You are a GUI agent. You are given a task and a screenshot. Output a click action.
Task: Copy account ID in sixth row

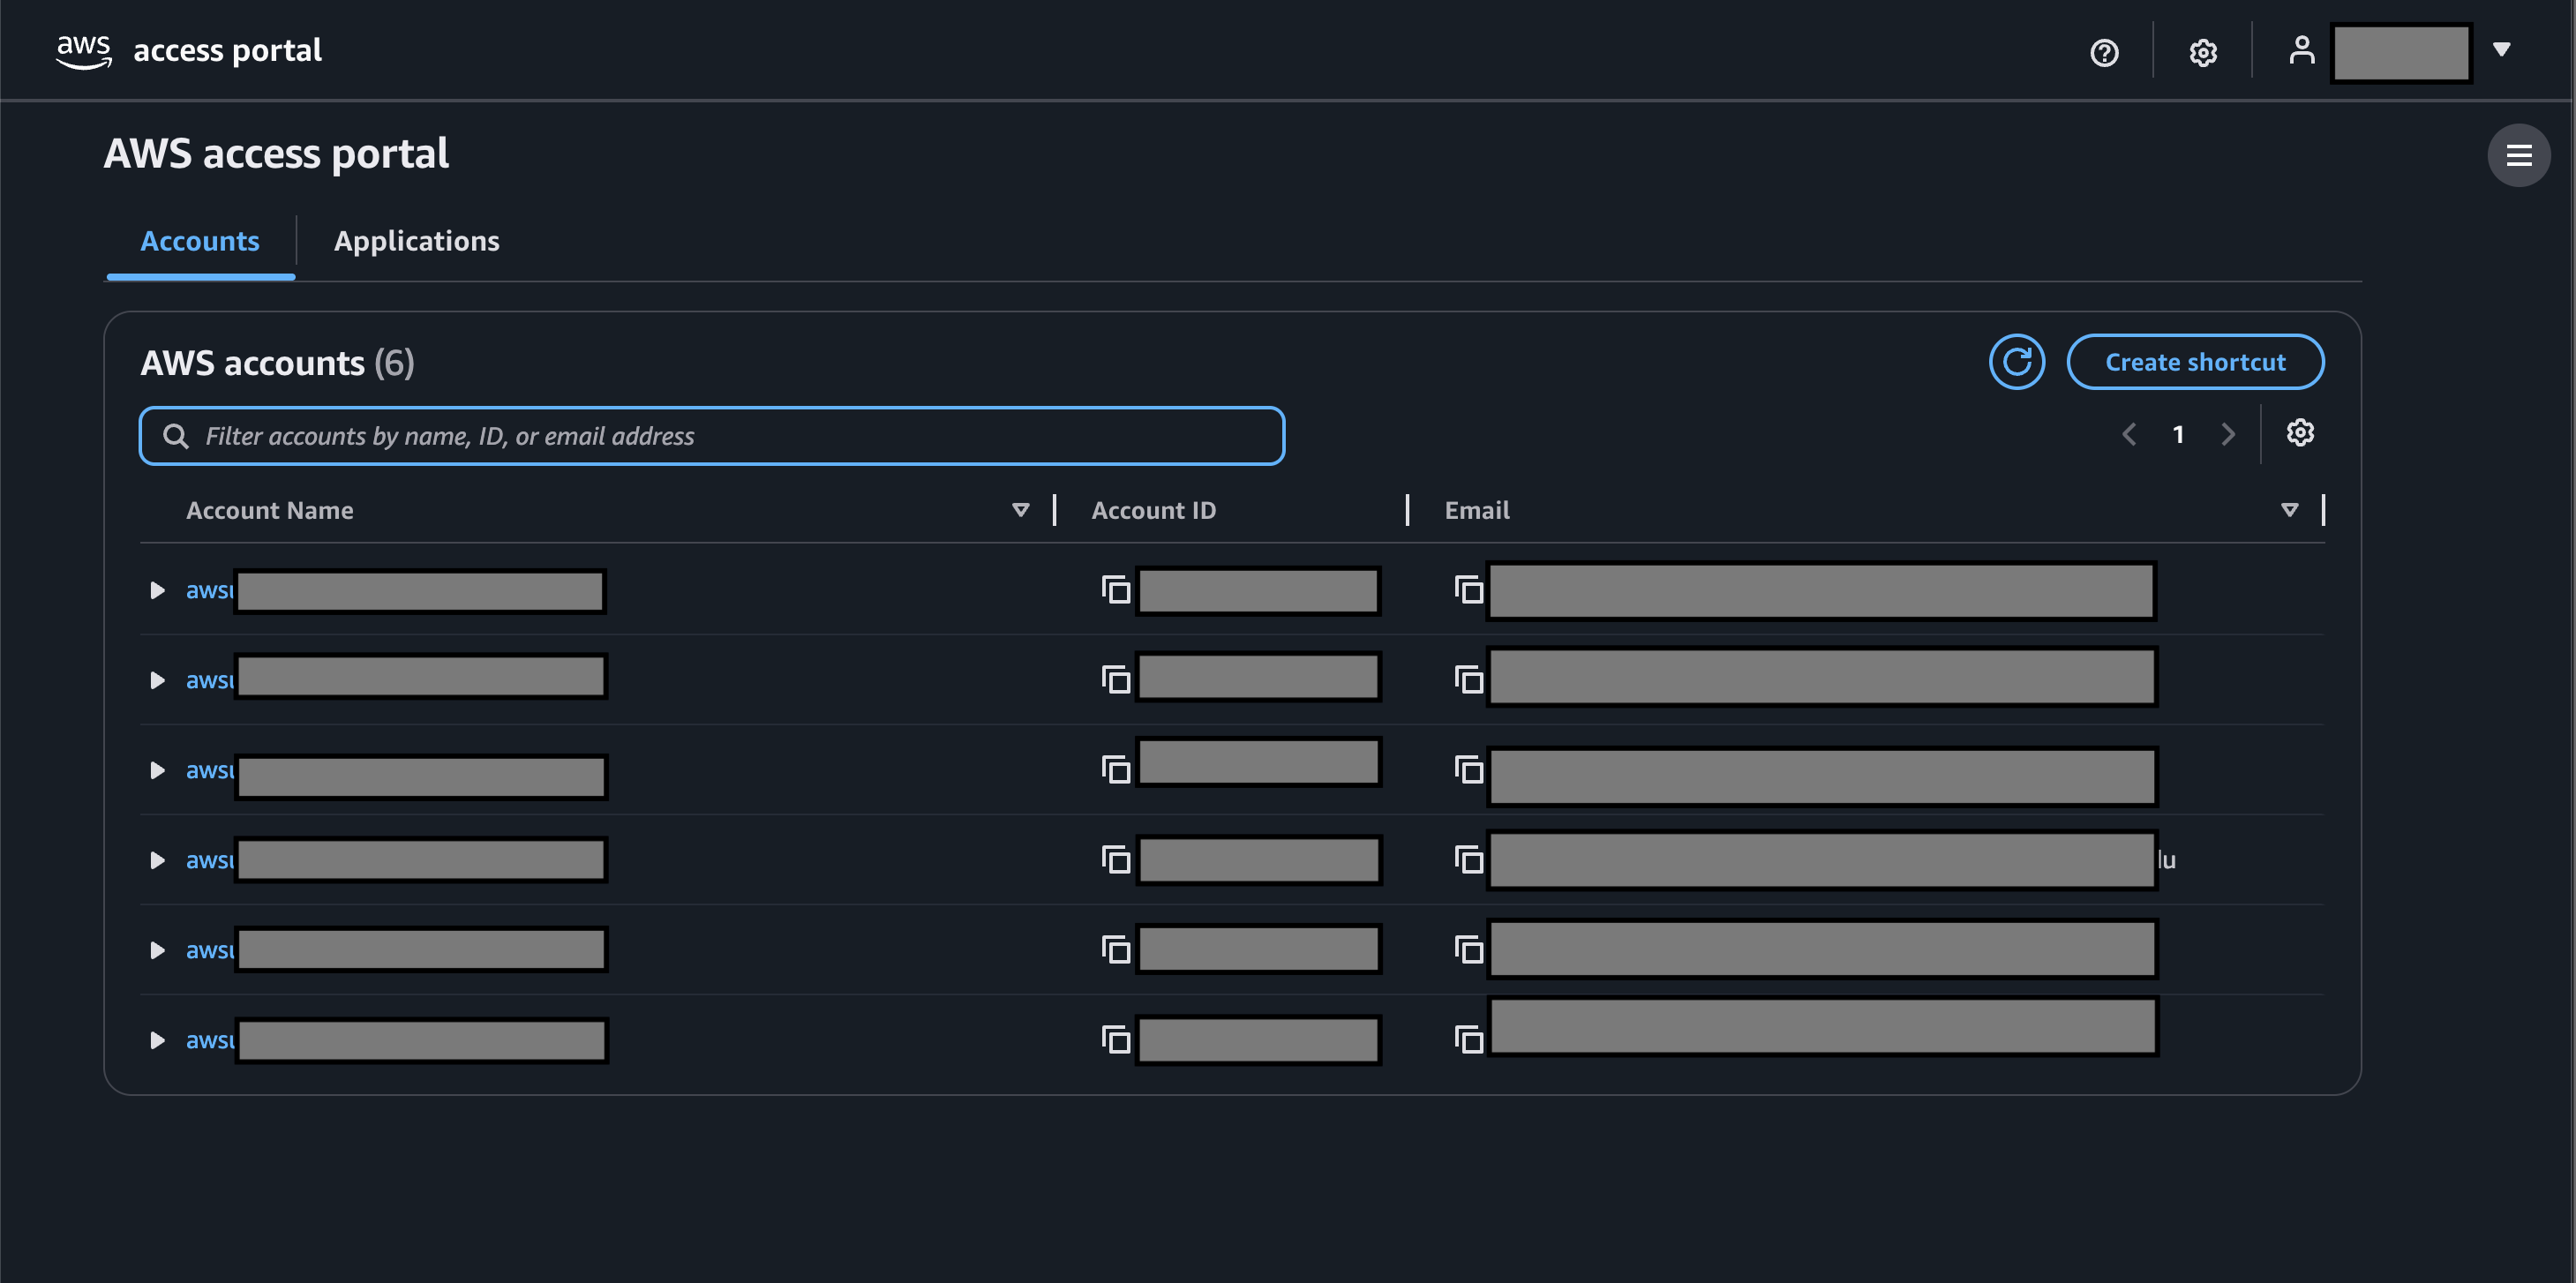(1115, 1040)
